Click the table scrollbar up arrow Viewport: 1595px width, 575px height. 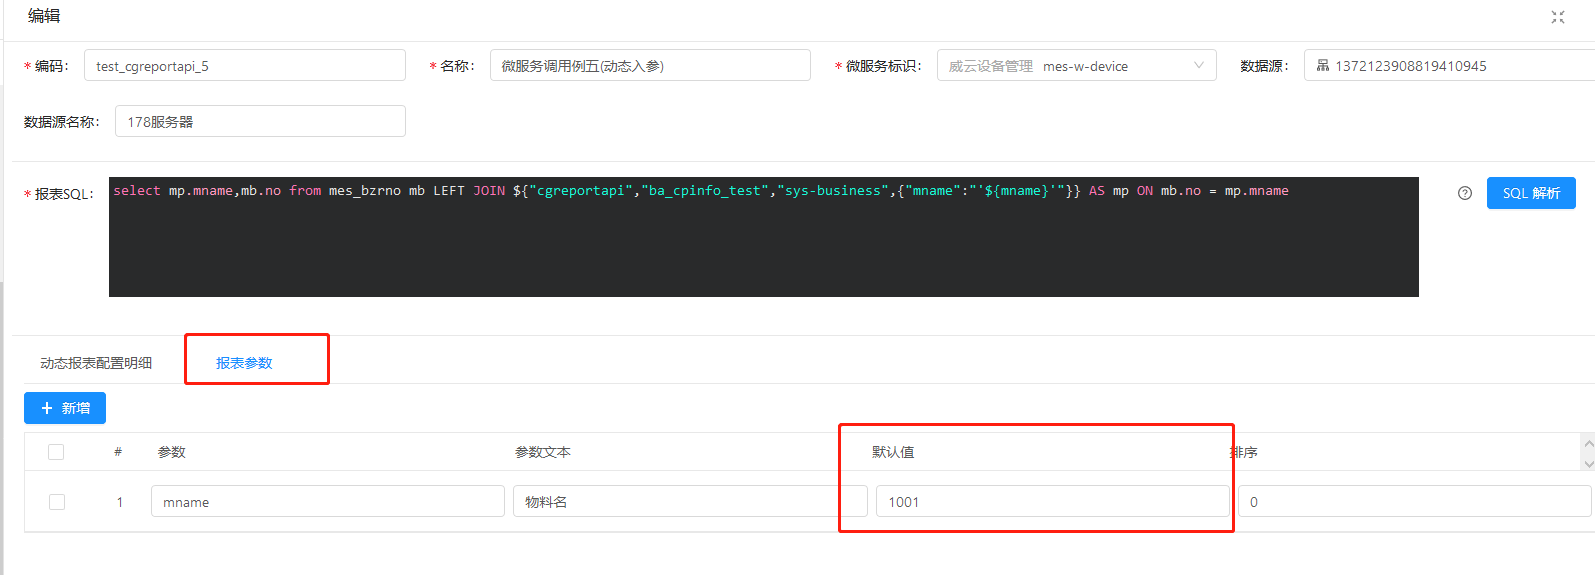[x=1588, y=442]
